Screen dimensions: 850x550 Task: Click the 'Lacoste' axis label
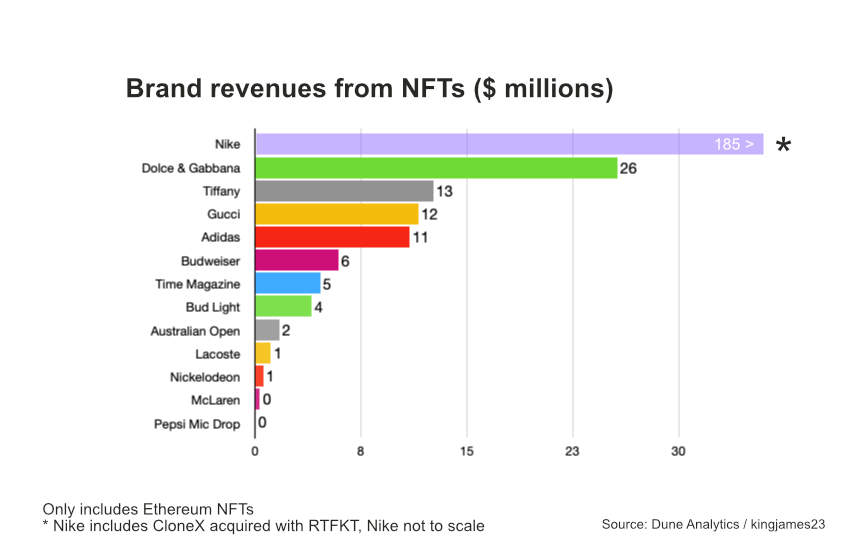pyautogui.click(x=217, y=354)
